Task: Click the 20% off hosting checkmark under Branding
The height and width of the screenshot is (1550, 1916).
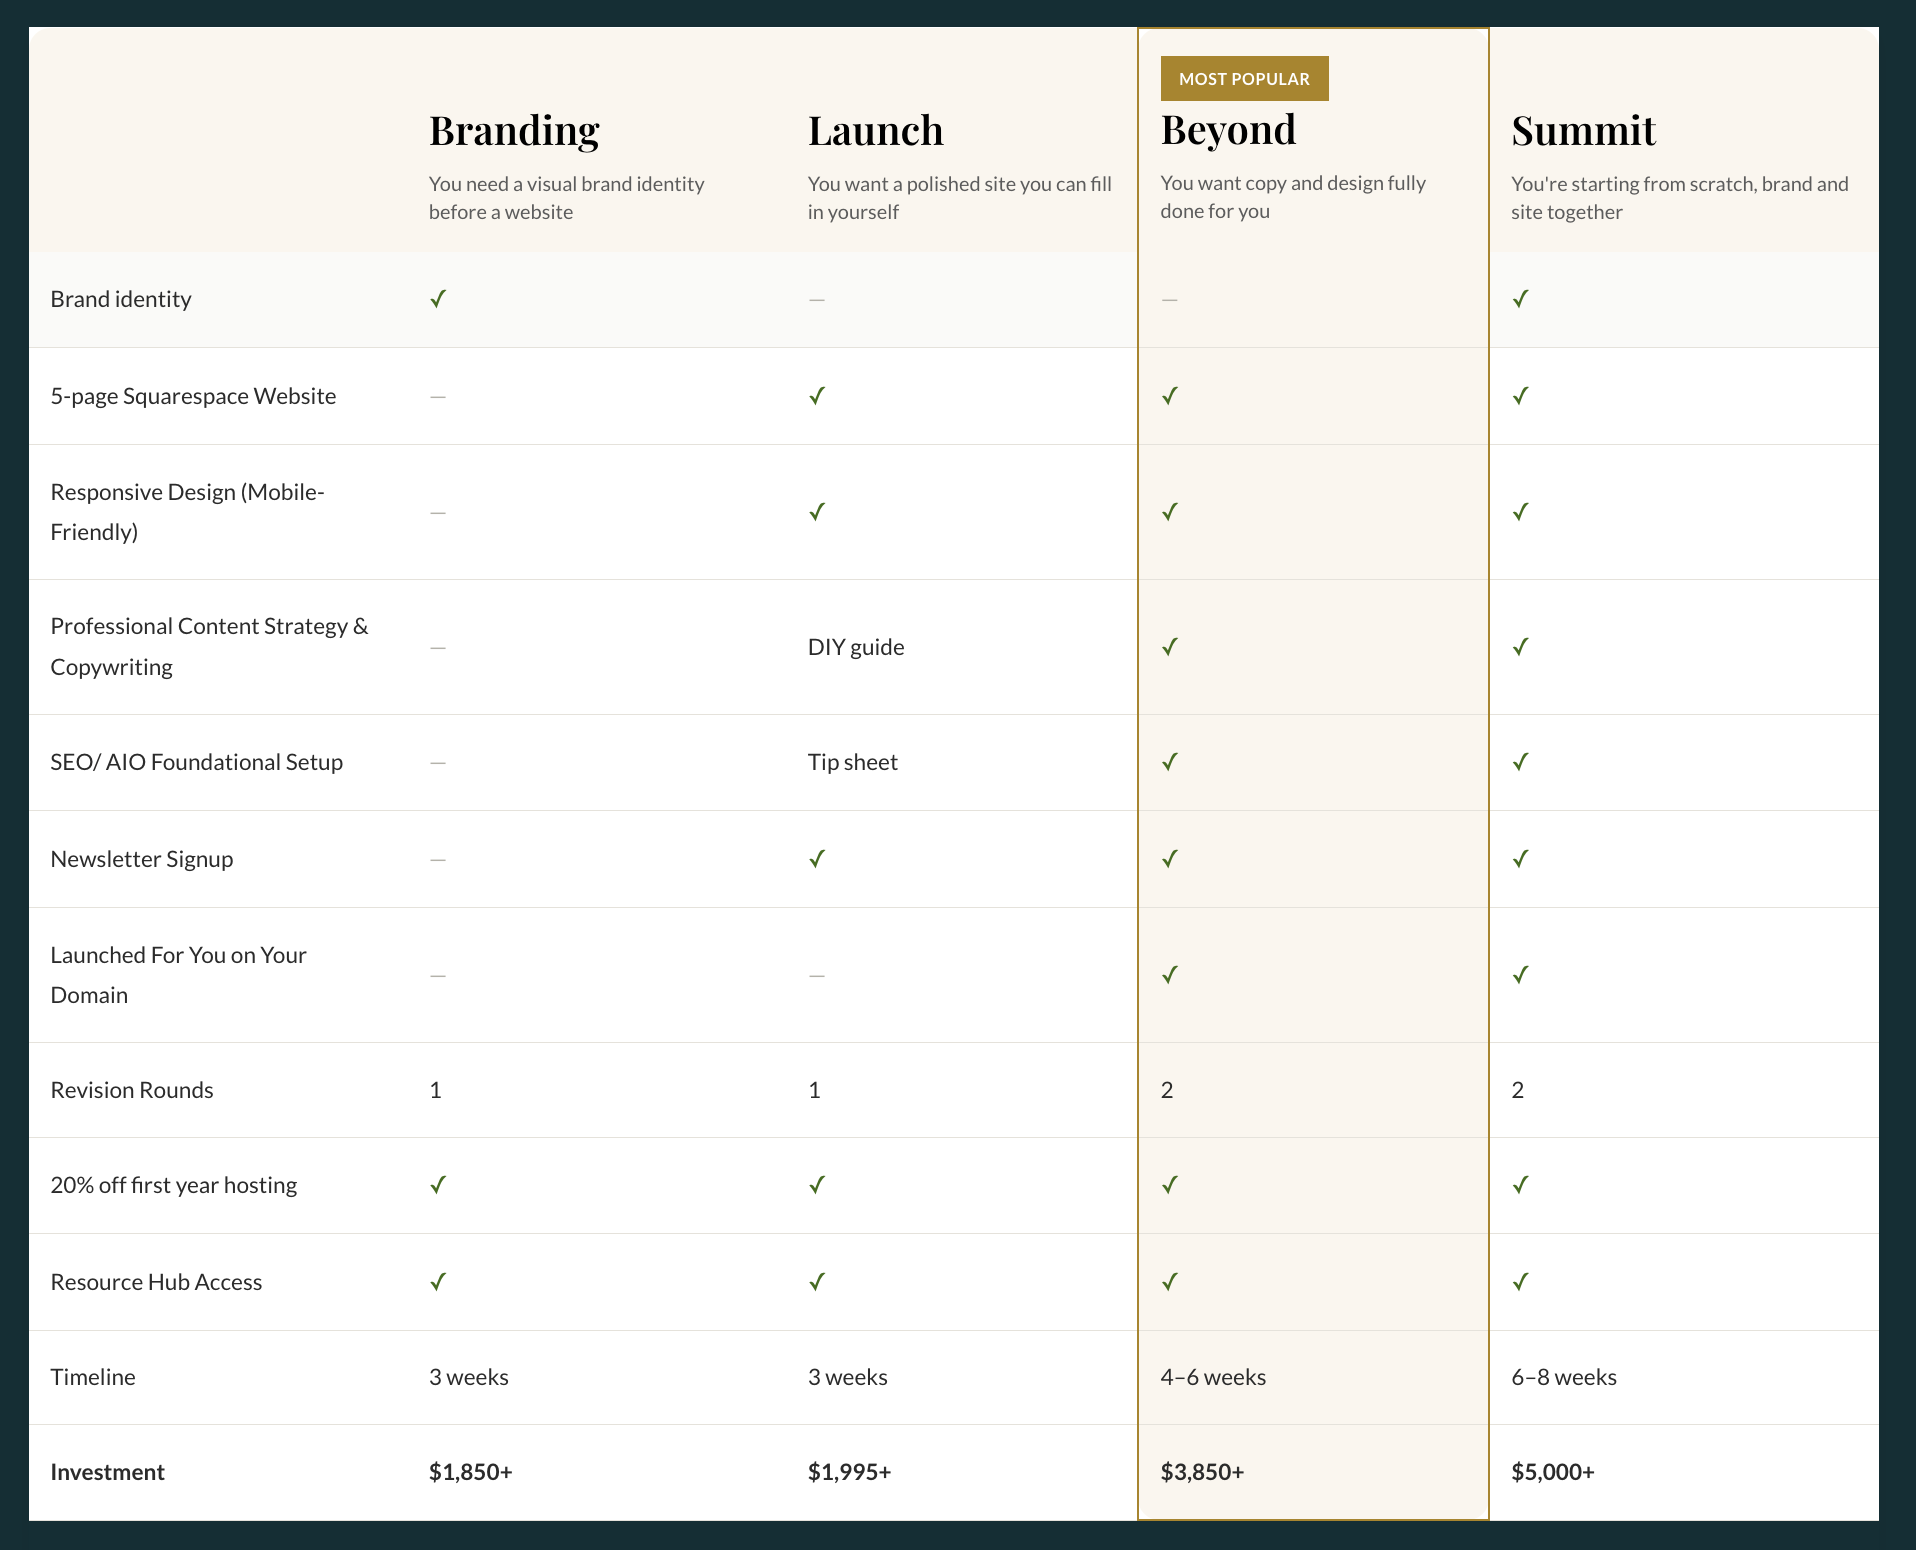Action: pos(438,1185)
